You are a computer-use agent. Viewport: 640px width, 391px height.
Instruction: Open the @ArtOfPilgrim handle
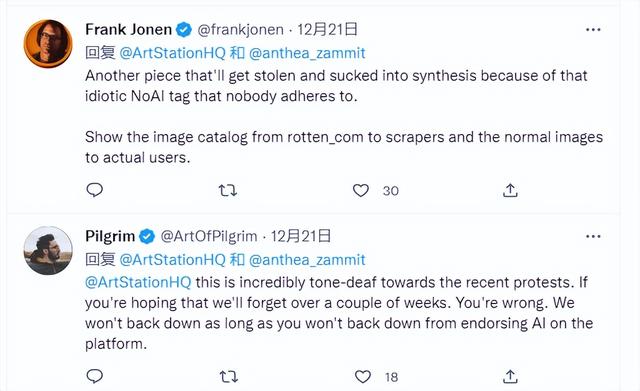click(x=209, y=236)
